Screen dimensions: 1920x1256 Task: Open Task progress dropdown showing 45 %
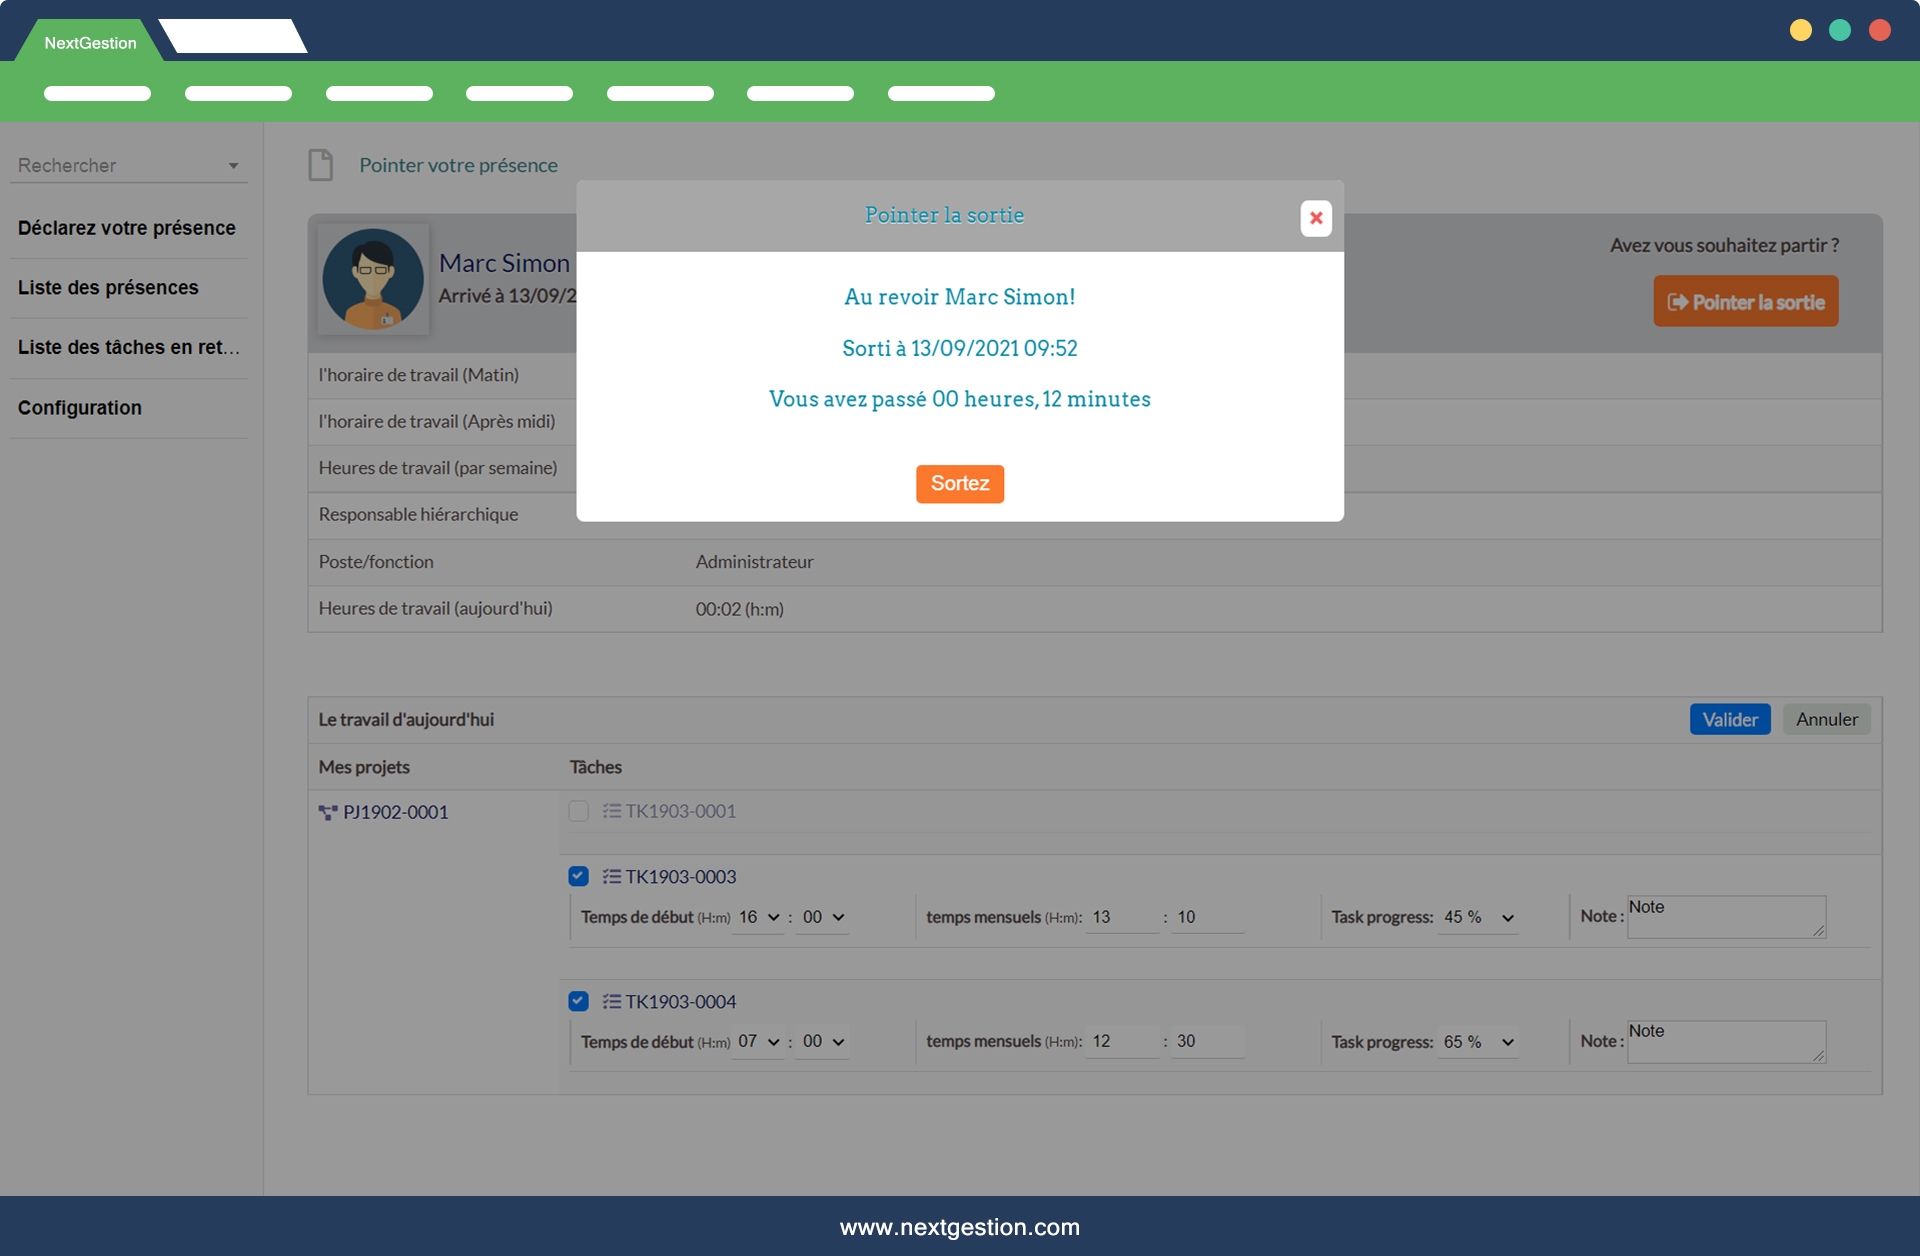point(1478,918)
